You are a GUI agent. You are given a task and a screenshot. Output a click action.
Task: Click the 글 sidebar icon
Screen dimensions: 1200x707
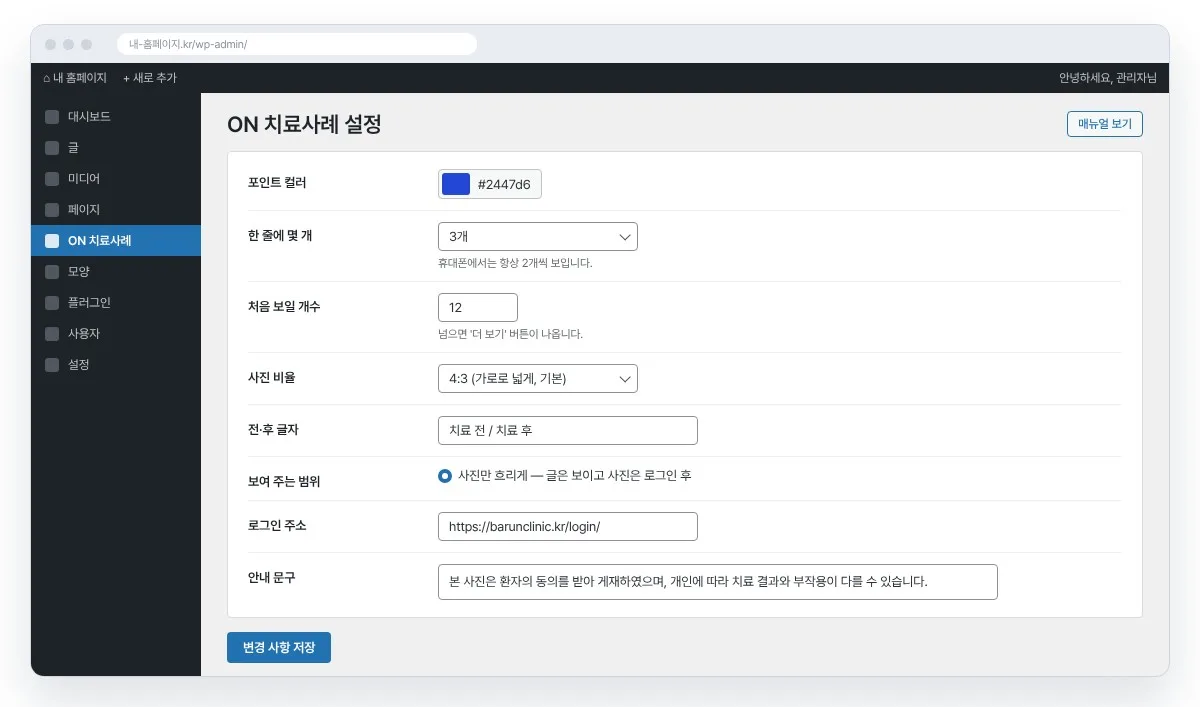(x=52, y=148)
